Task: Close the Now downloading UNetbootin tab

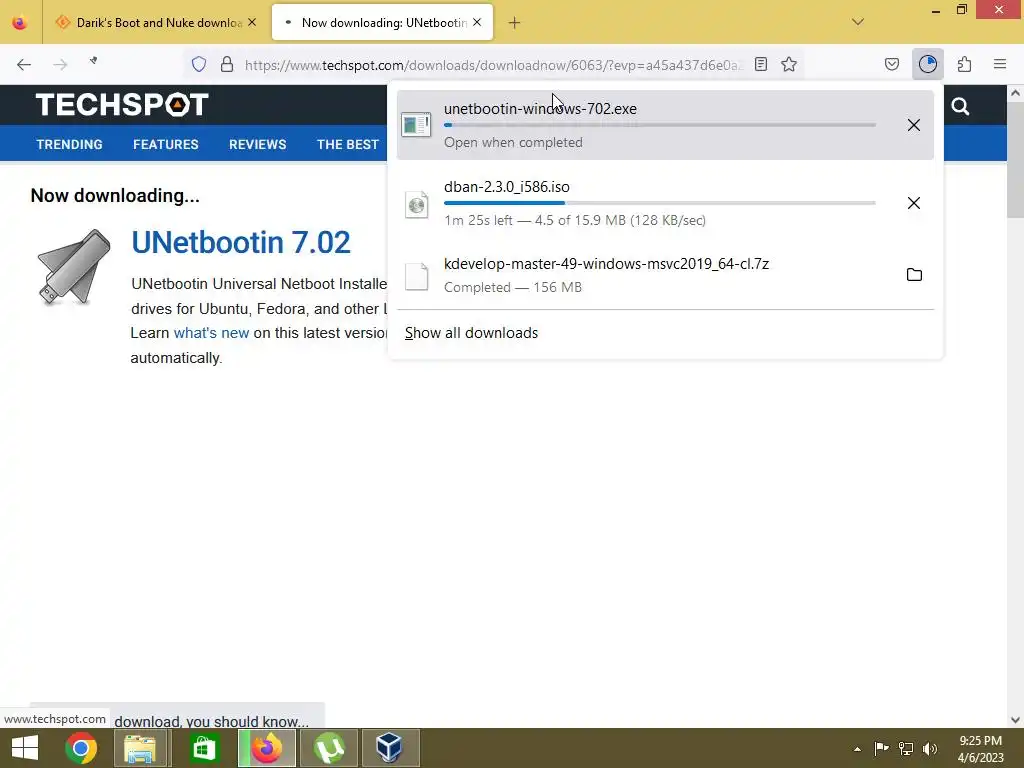Action: pyautogui.click(x=477, y=22)
